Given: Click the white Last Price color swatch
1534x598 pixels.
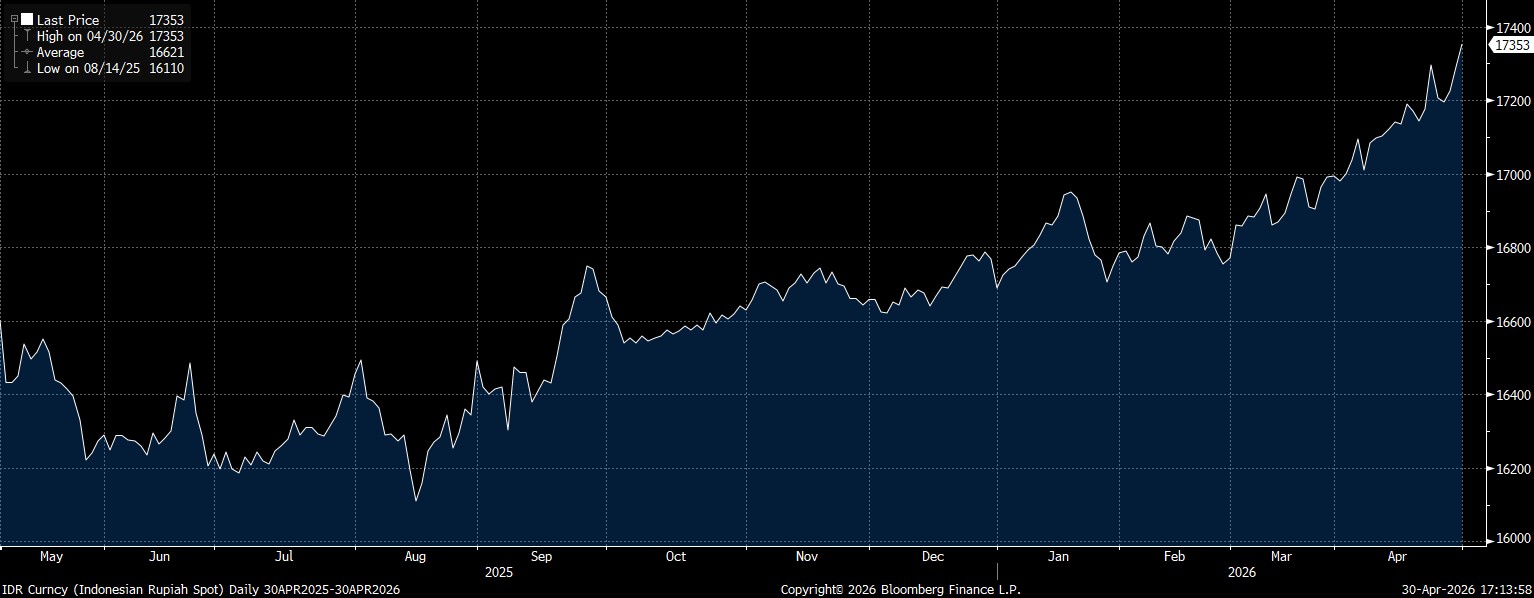Looking at the screenshot, I should tap(27, 20).
